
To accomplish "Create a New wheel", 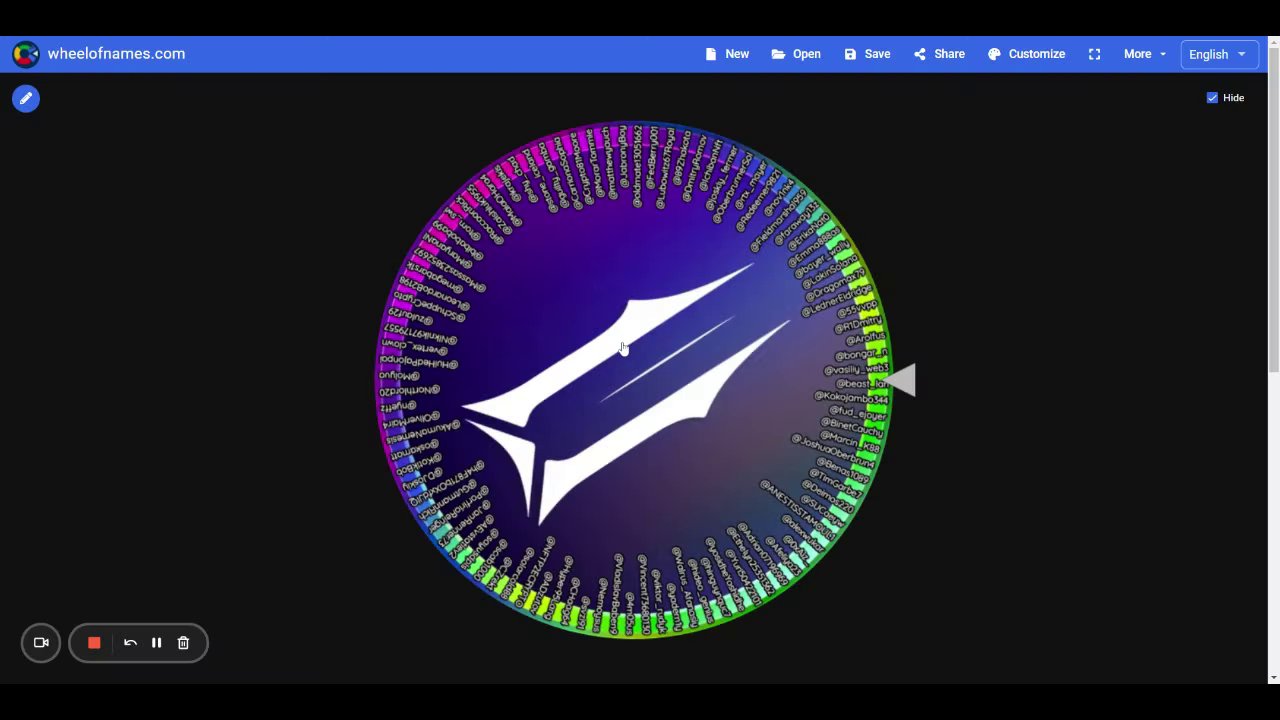I will (x=727, y=54).
